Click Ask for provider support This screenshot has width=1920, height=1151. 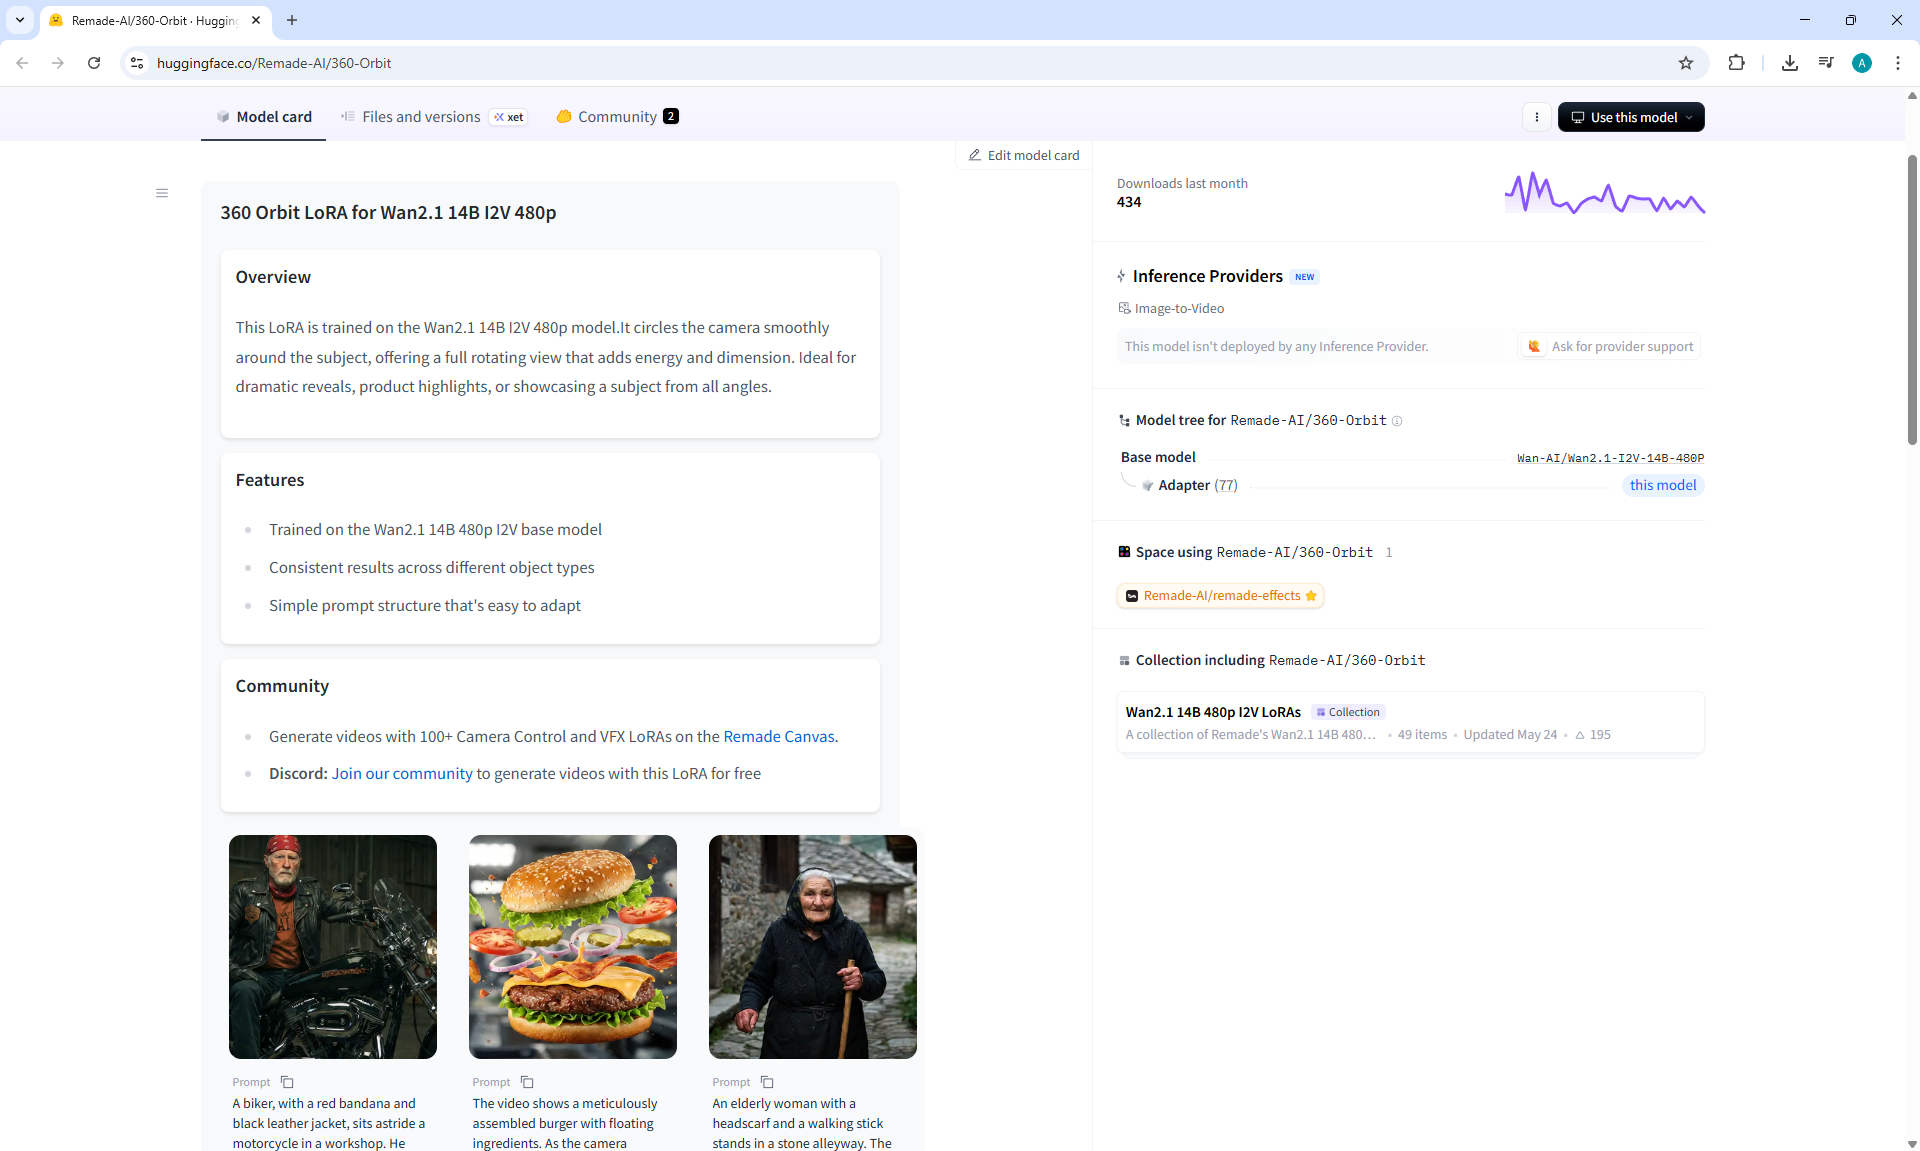(x=1610, y=346)
